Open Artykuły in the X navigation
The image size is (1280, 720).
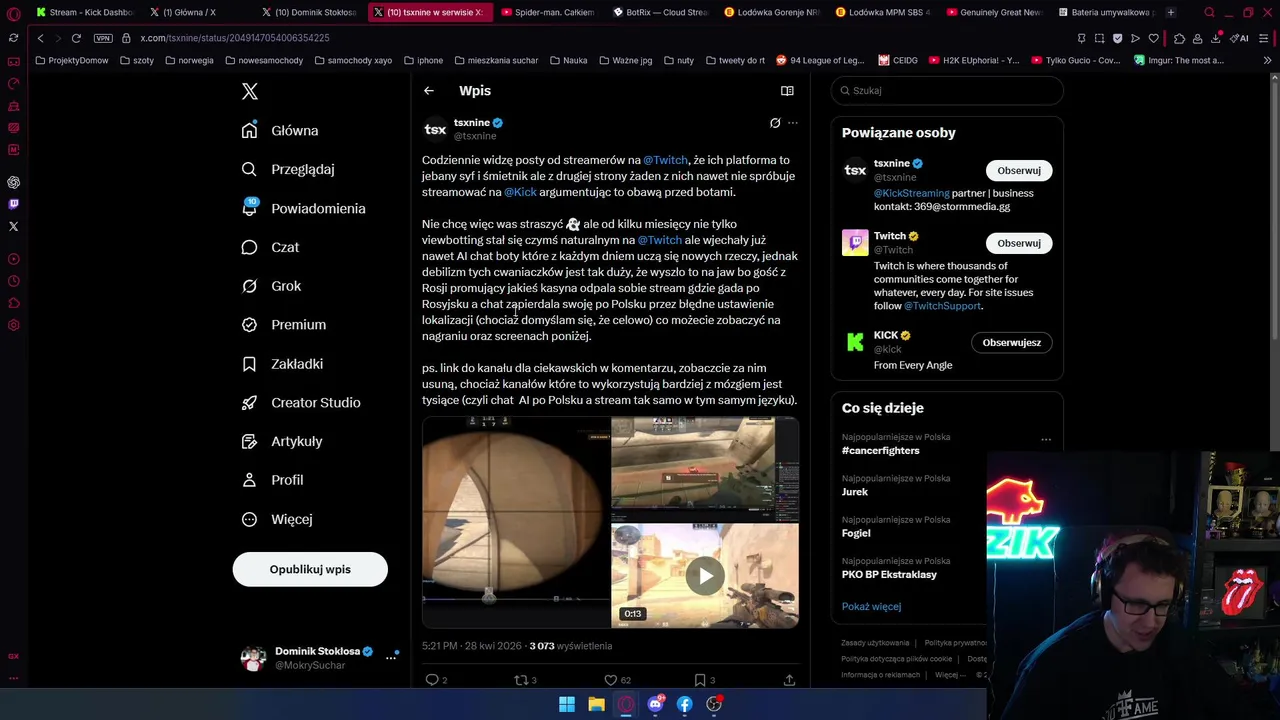[x=283, y=441]
